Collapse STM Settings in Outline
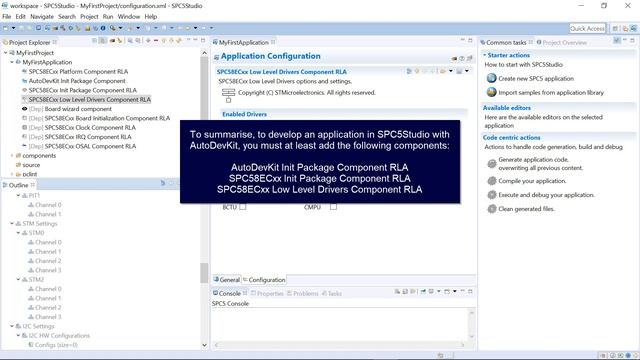This screenshot has height=360, width=640. click(x=12, y=224)
